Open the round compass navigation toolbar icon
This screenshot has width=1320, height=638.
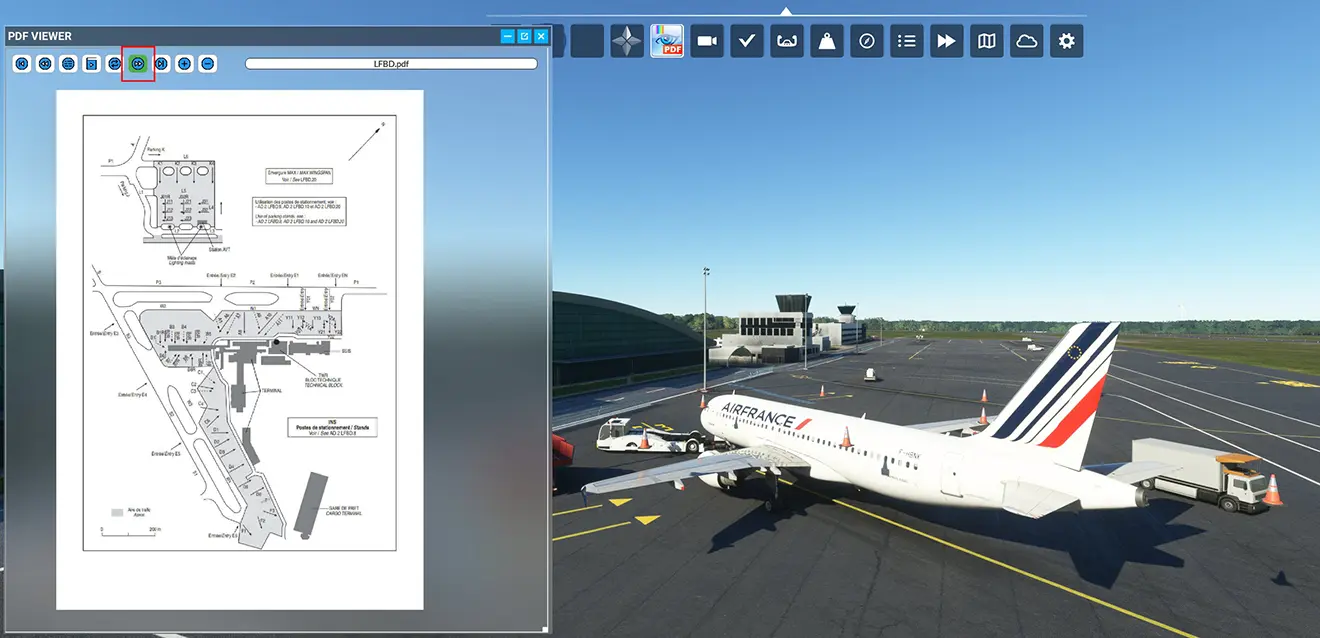click(x=867, y=41)
